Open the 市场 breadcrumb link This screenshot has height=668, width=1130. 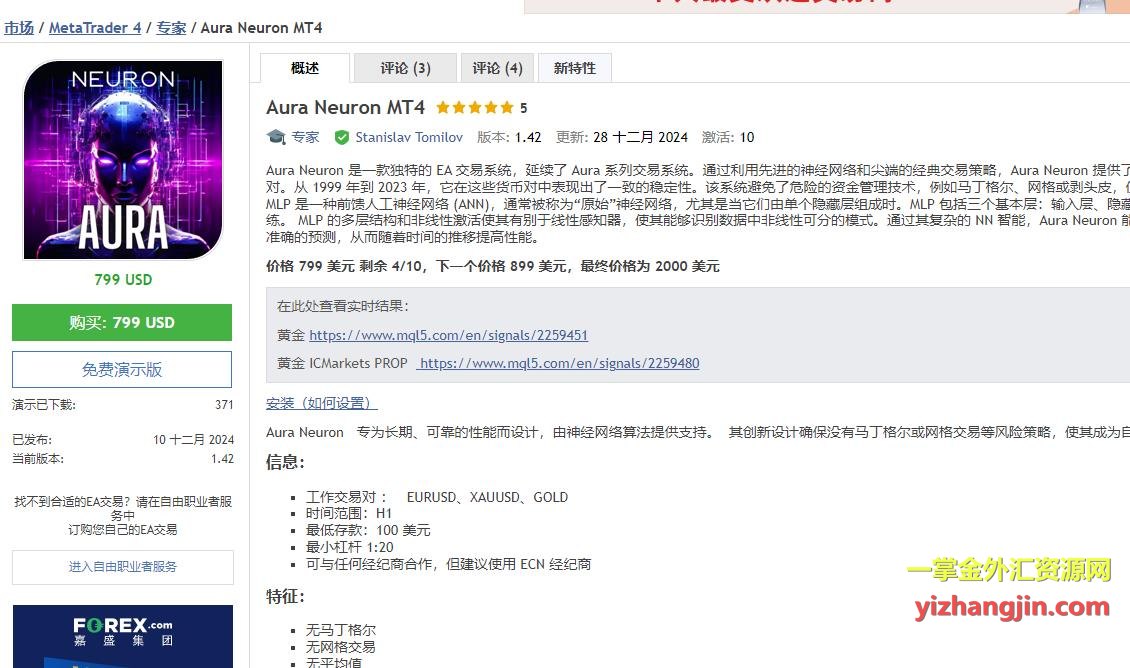[x=19, y=28]
